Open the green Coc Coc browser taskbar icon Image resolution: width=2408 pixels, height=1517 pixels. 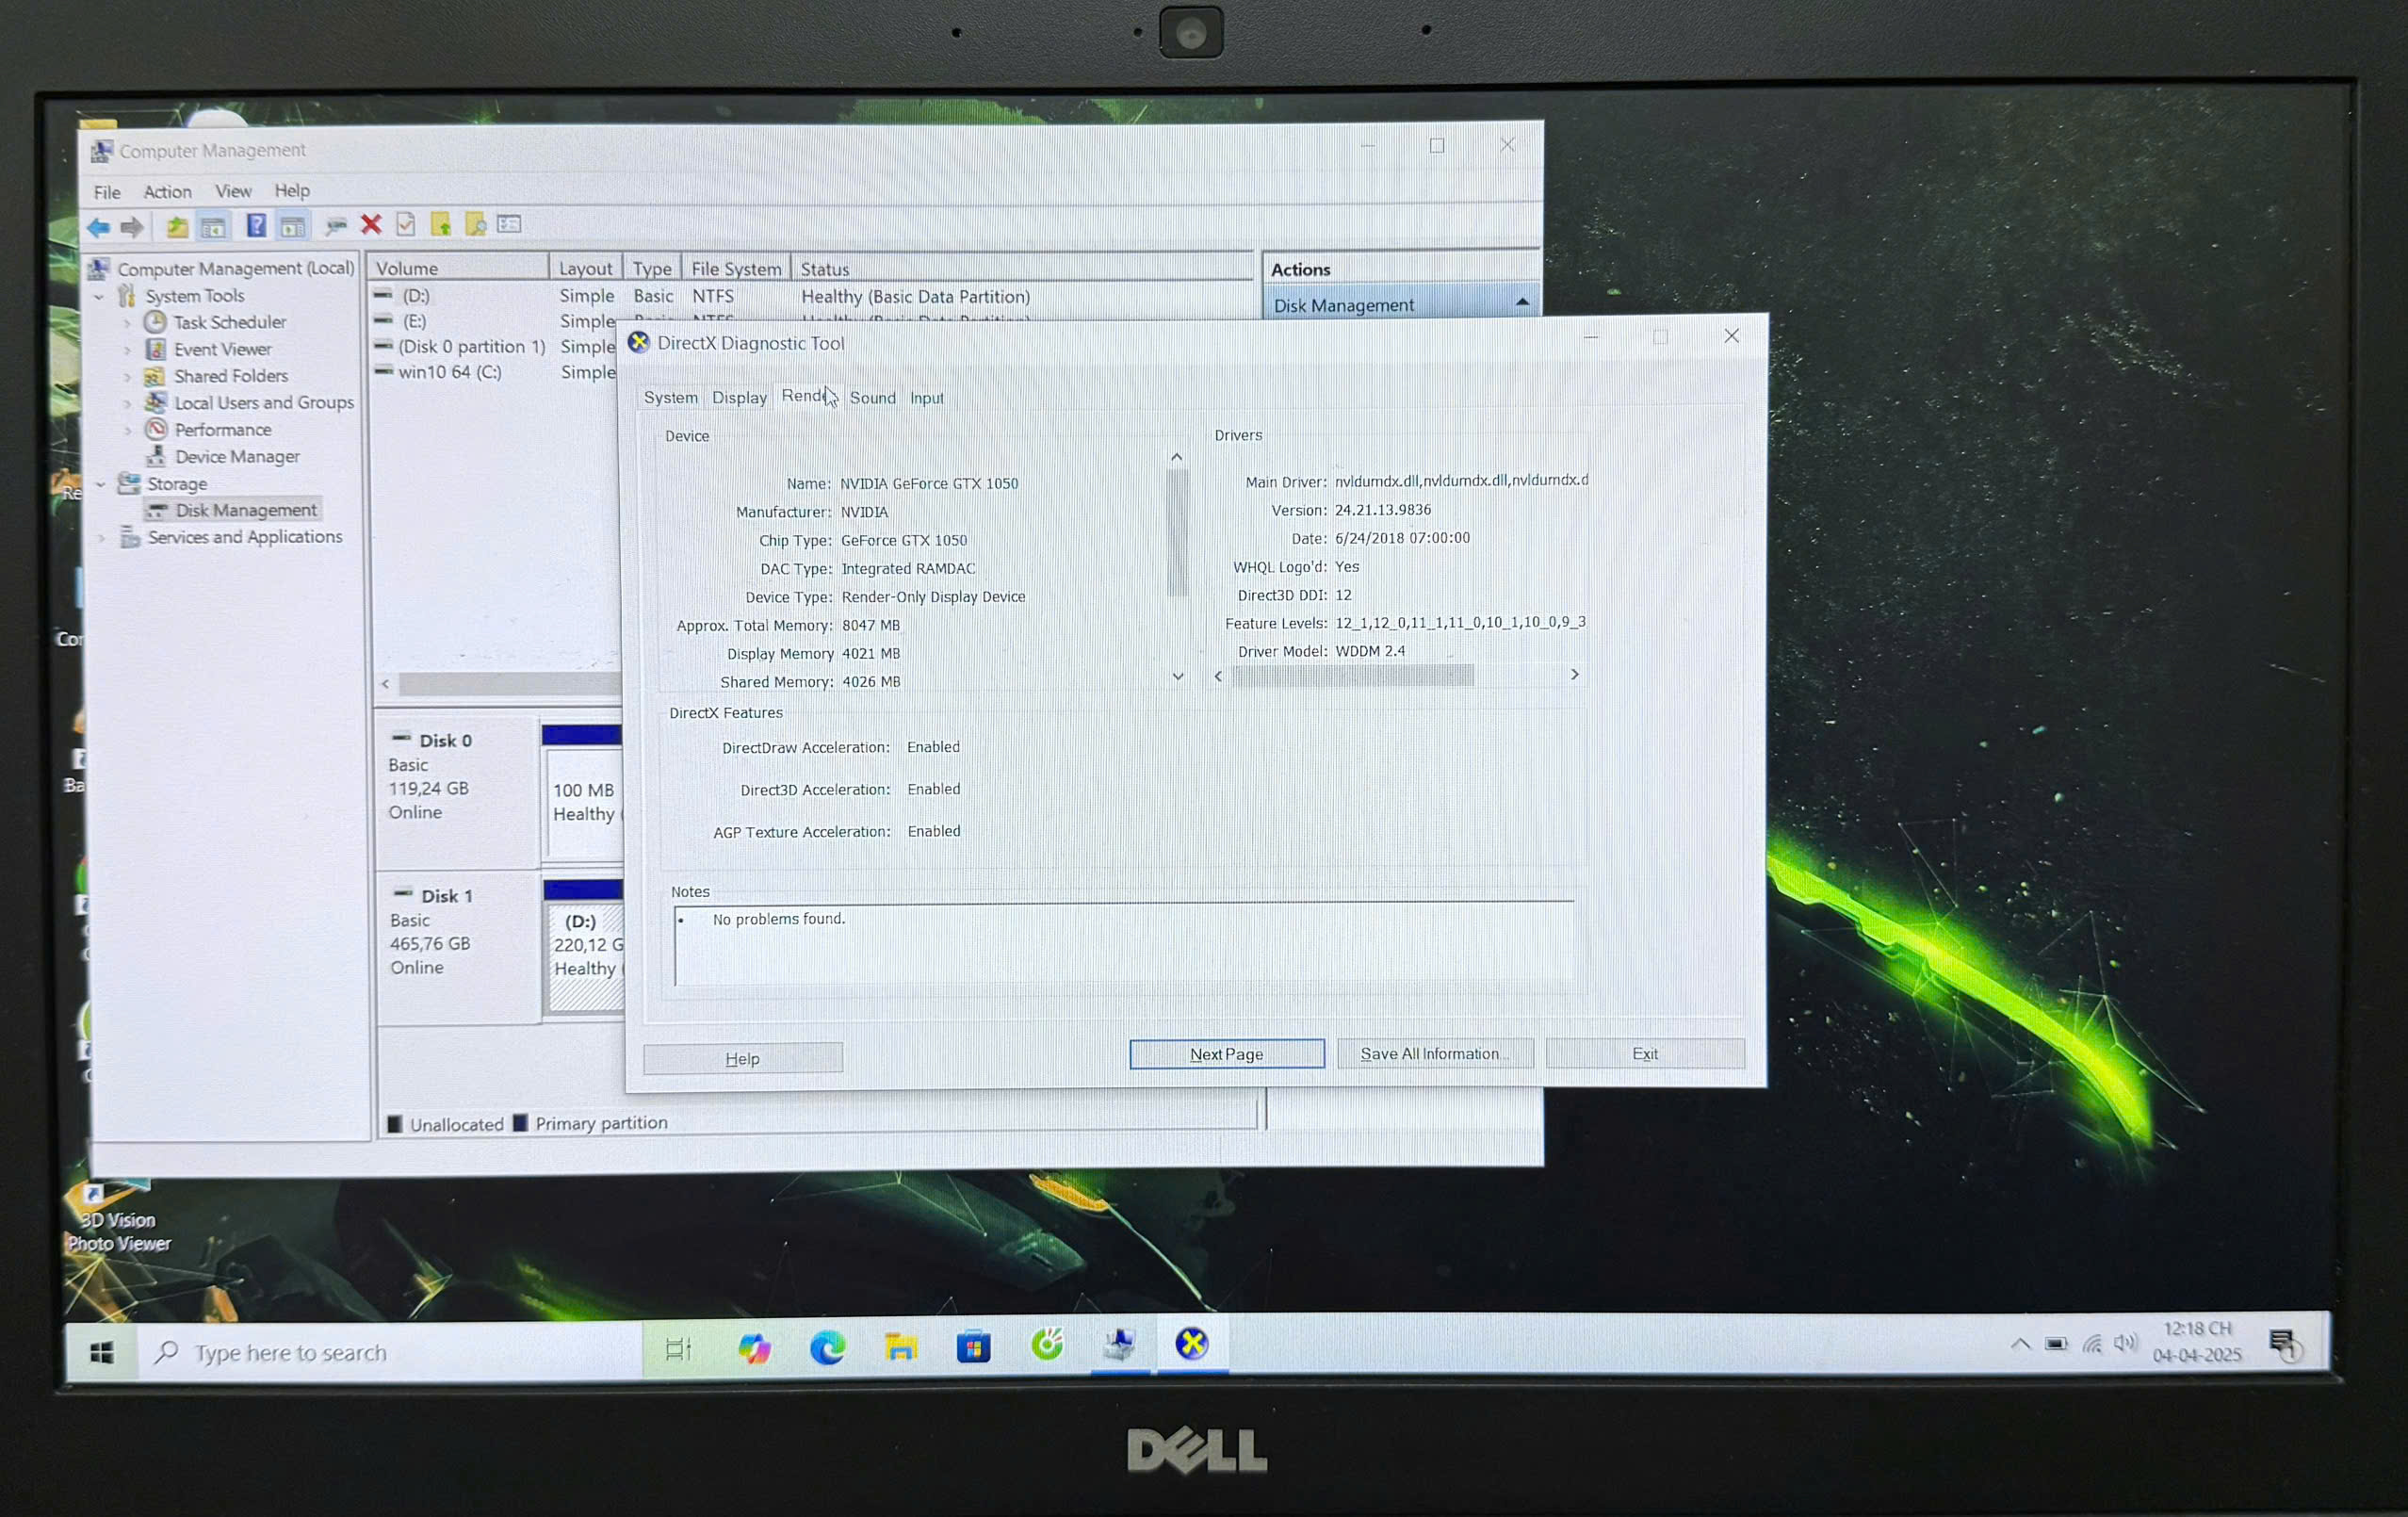click(x=1047, y=1345)
